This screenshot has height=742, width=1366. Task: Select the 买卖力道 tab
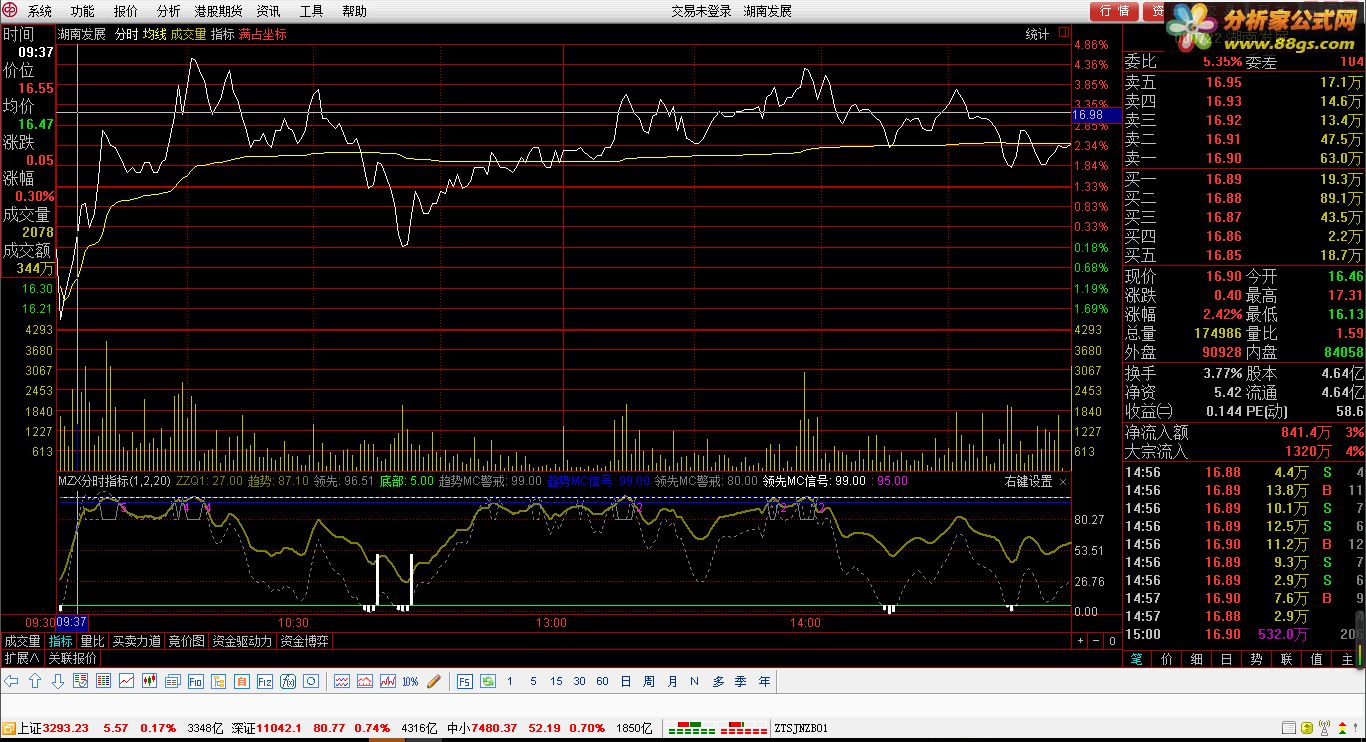coord(136,641)
